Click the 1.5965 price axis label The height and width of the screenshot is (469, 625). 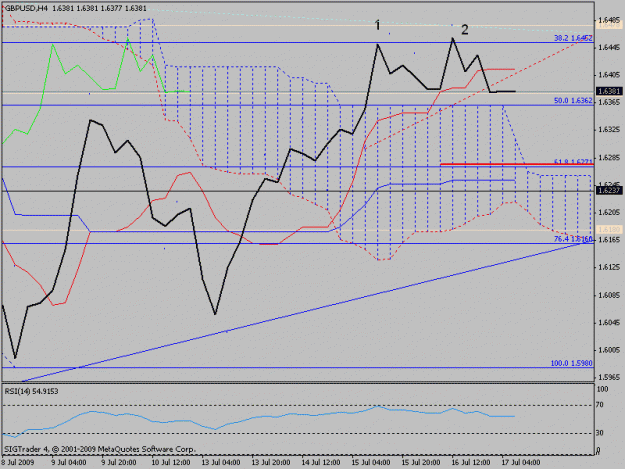point(610,377)
